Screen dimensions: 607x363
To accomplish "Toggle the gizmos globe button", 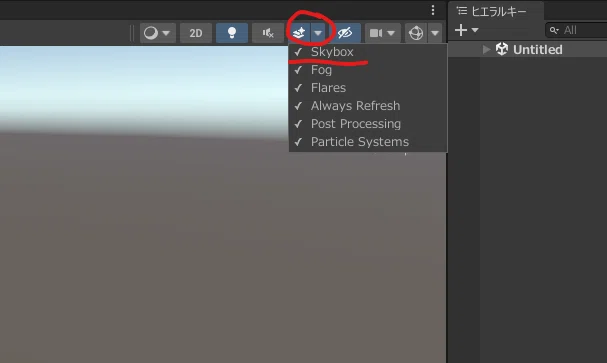I will point(416,33).
